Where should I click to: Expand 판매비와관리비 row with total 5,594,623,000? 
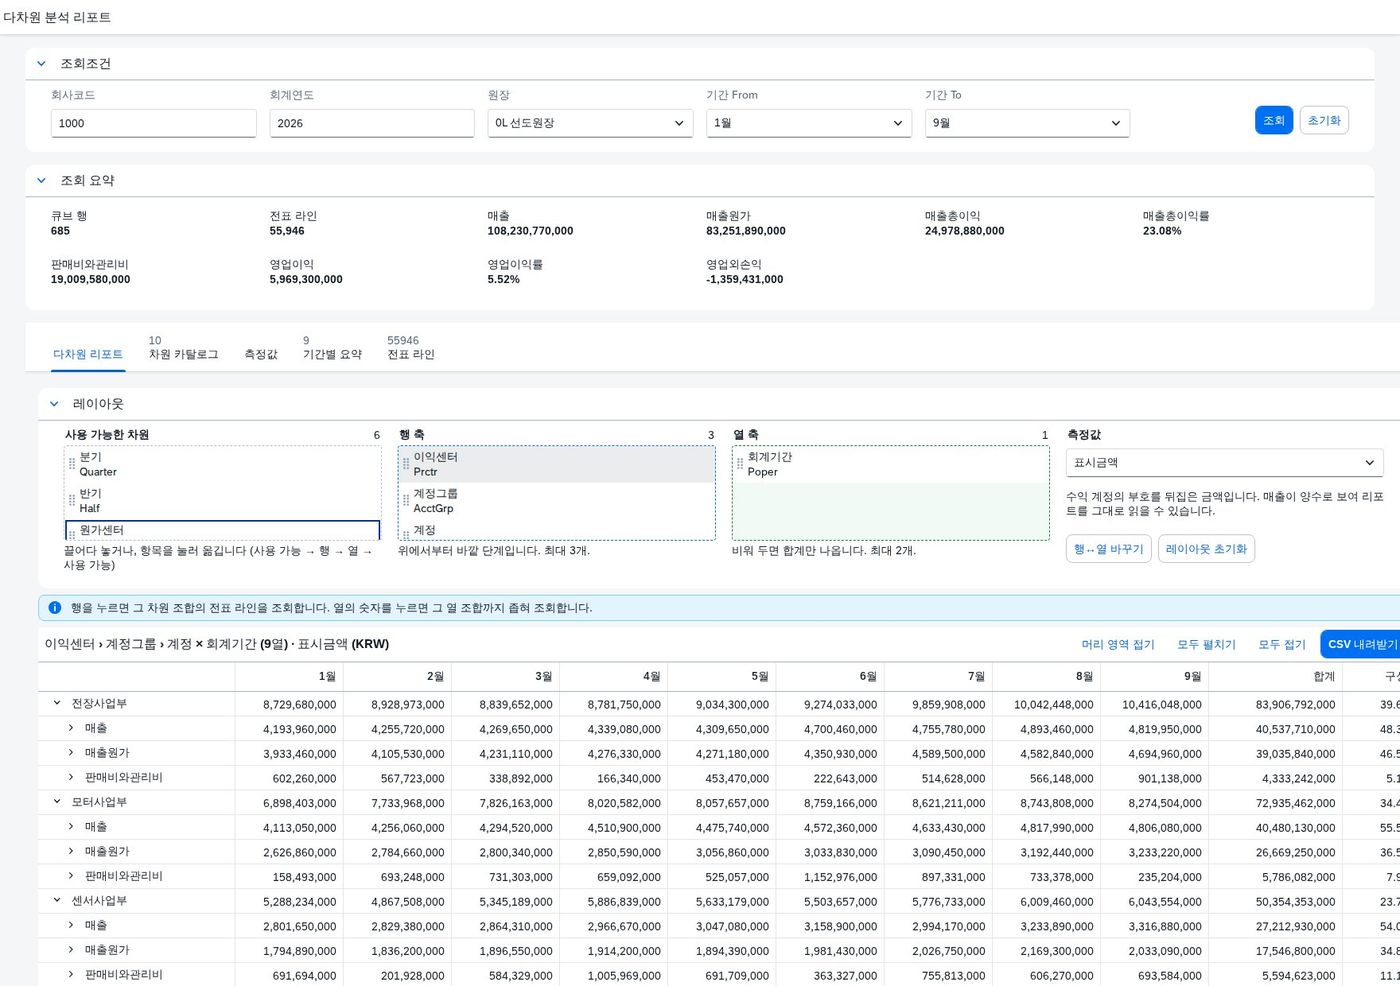tap(71, 974)
